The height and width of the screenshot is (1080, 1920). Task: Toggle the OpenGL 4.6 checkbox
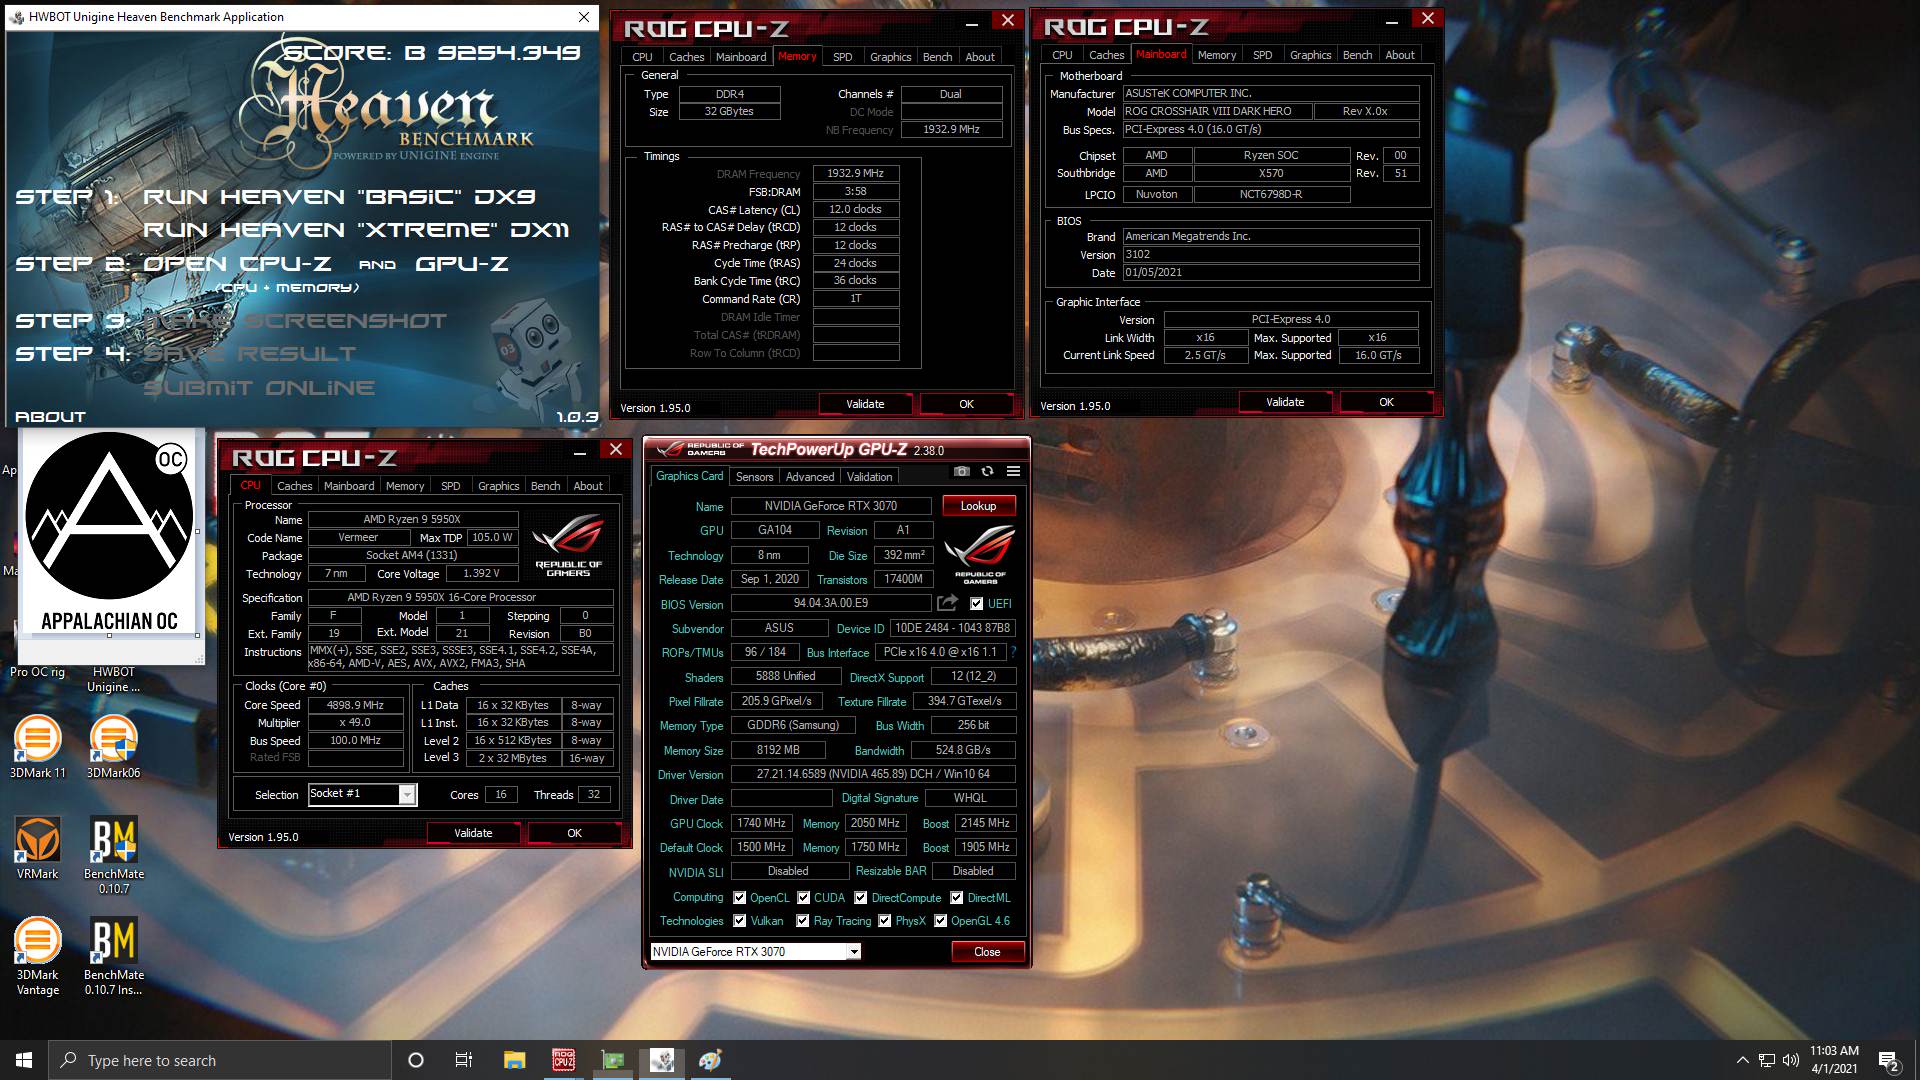940,920
